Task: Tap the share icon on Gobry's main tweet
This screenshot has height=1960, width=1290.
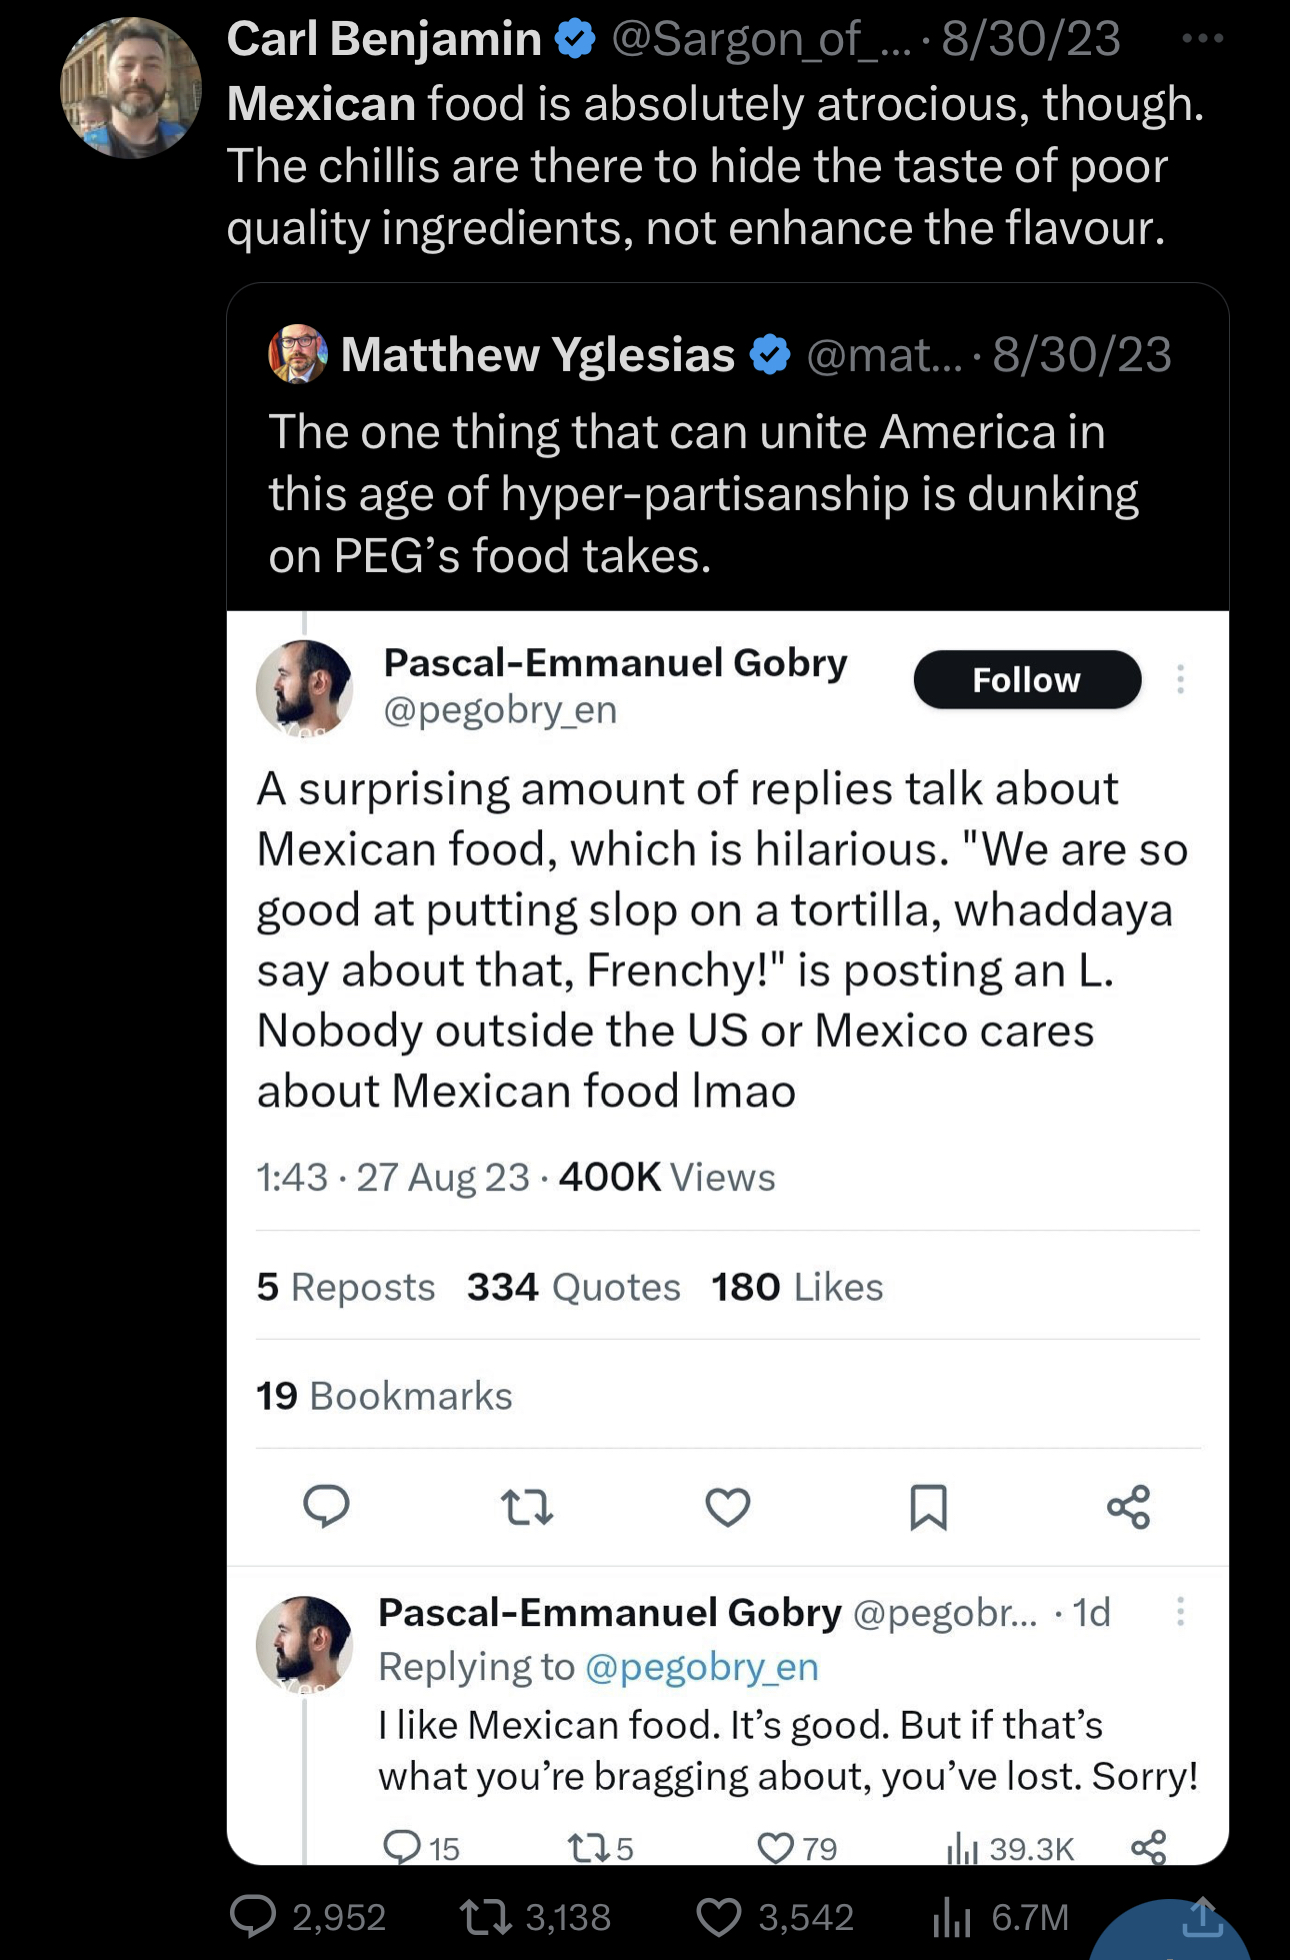Action: pos(1129,1507)
